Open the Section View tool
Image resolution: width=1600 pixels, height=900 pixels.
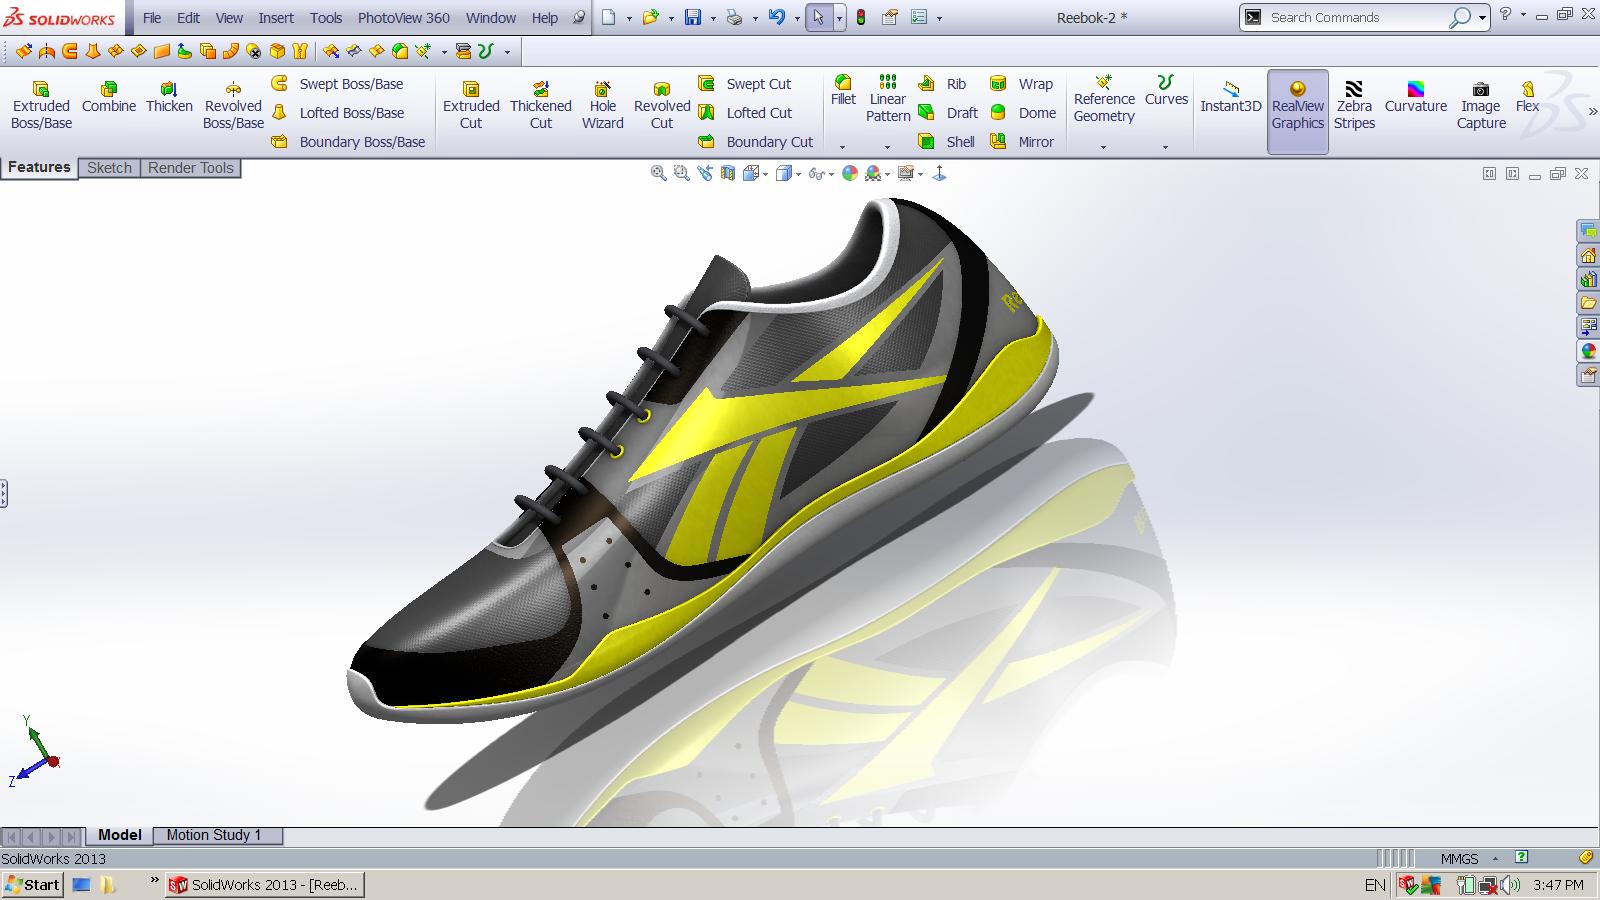pyautogui.click(x=728, y=173)
